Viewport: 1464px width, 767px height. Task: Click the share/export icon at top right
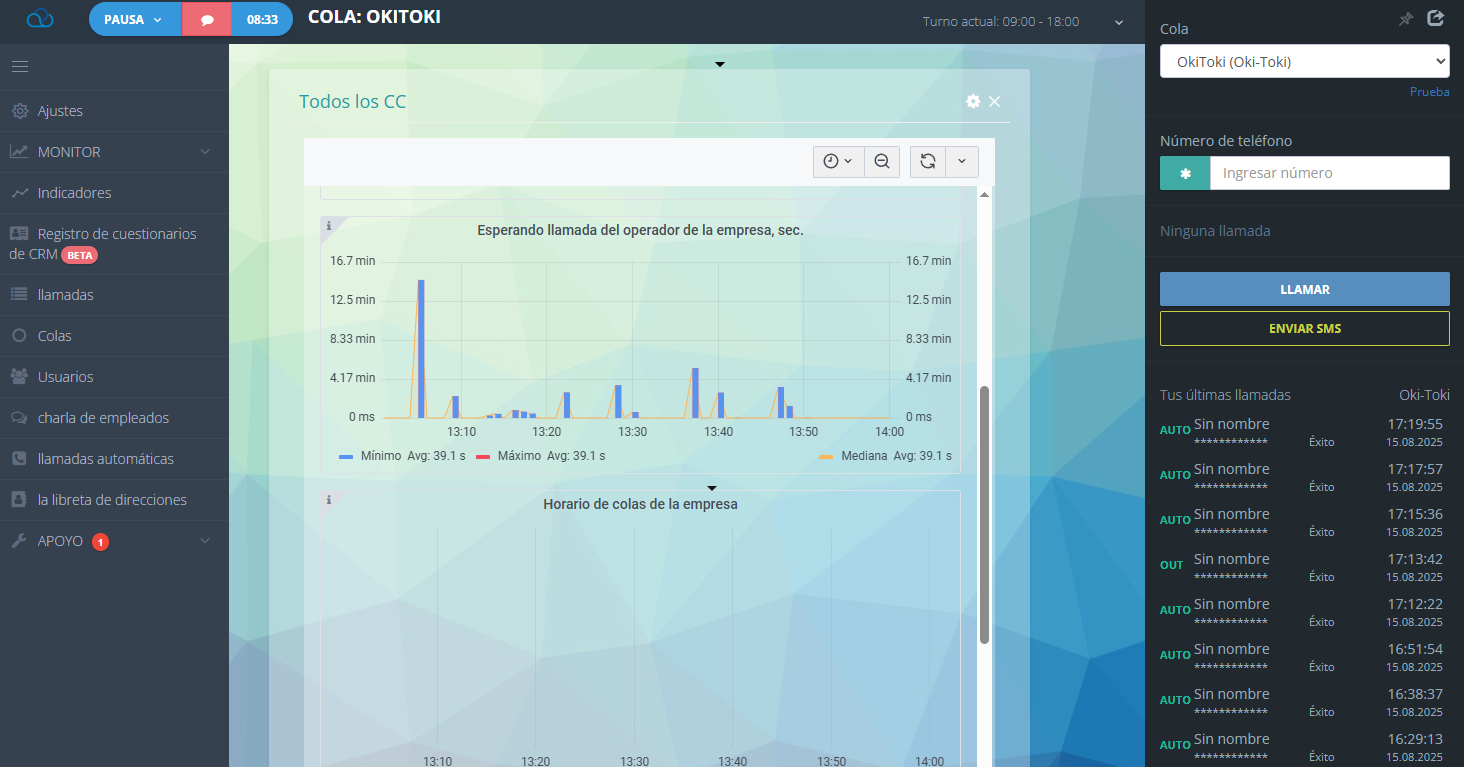pos(1435,18)
